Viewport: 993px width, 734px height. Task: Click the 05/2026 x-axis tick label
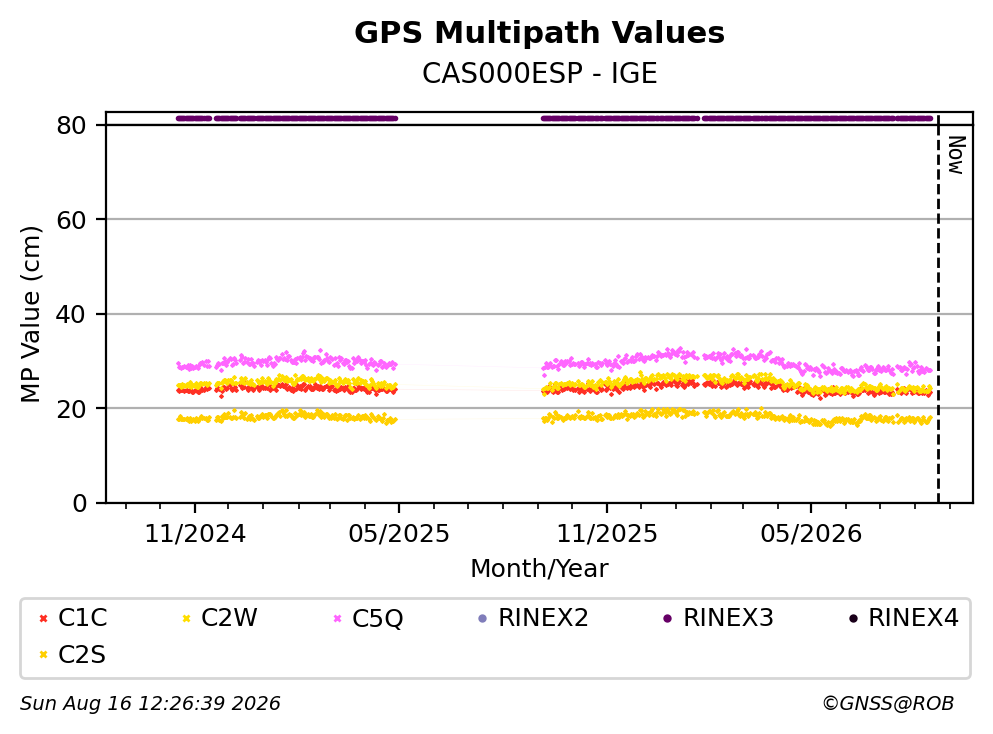pyautogui.click(x=811, y=534)
